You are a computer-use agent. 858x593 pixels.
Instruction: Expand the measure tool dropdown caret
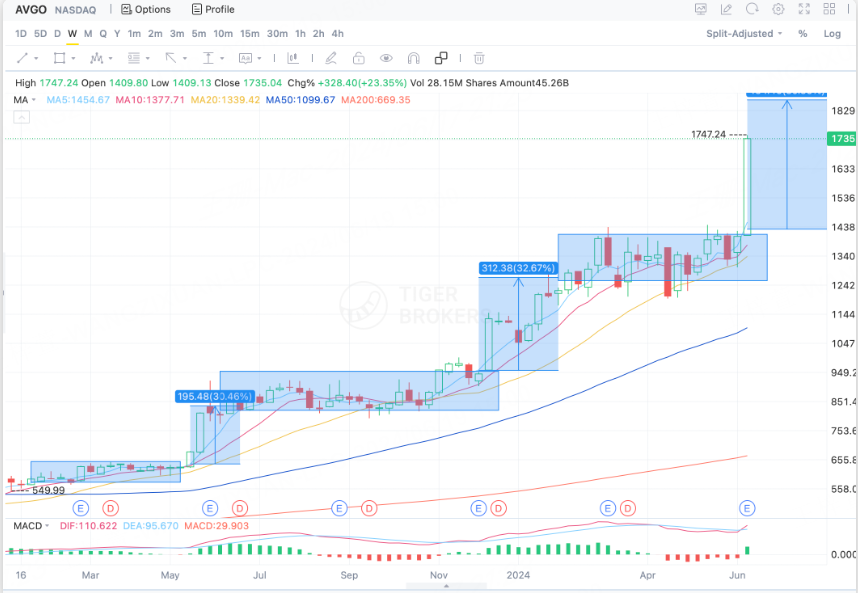pyautogui.click(x=222, y=59)
